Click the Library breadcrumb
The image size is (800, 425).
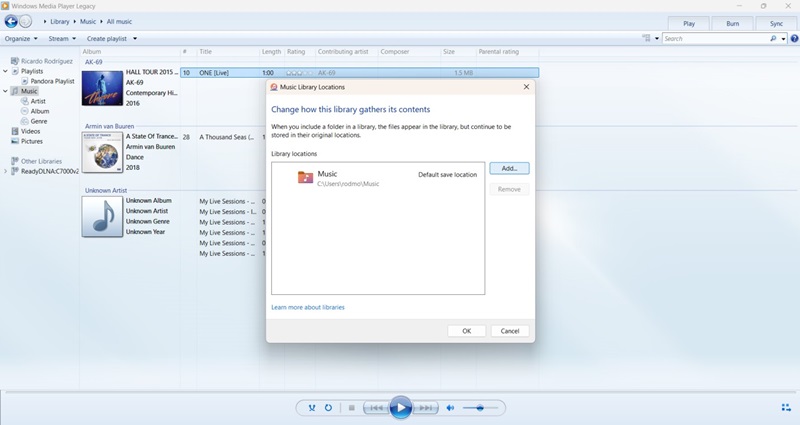(60, 21)
